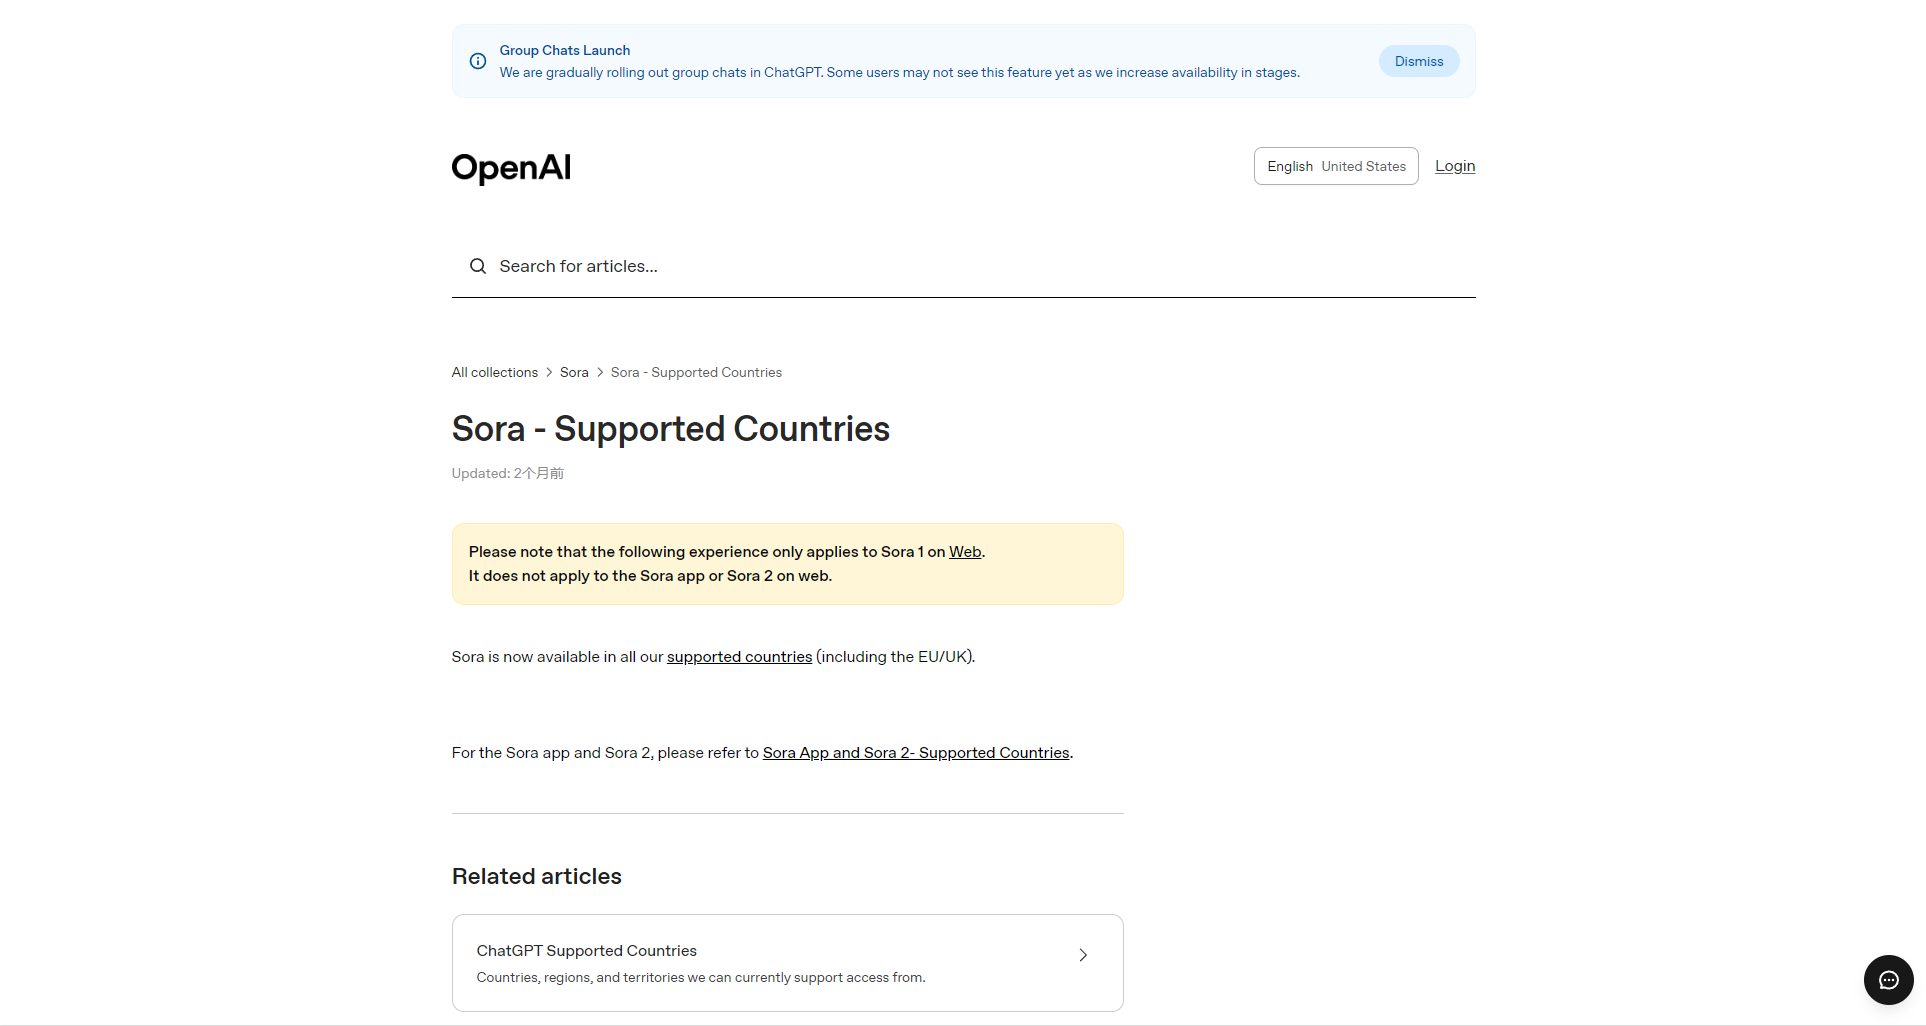Click the chevron after All collections
This screenshot has width=1926, height=1026.
(x=549, y=372)
